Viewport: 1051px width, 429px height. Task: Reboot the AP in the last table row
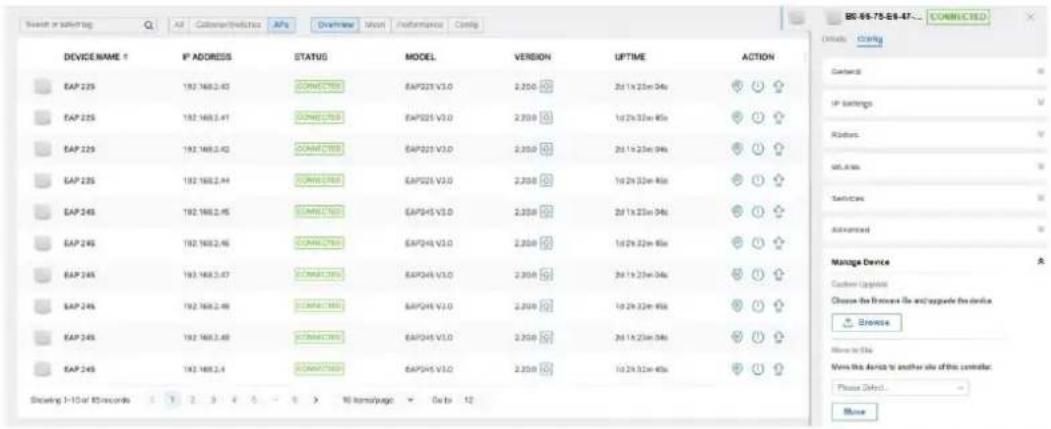[759, 369]
